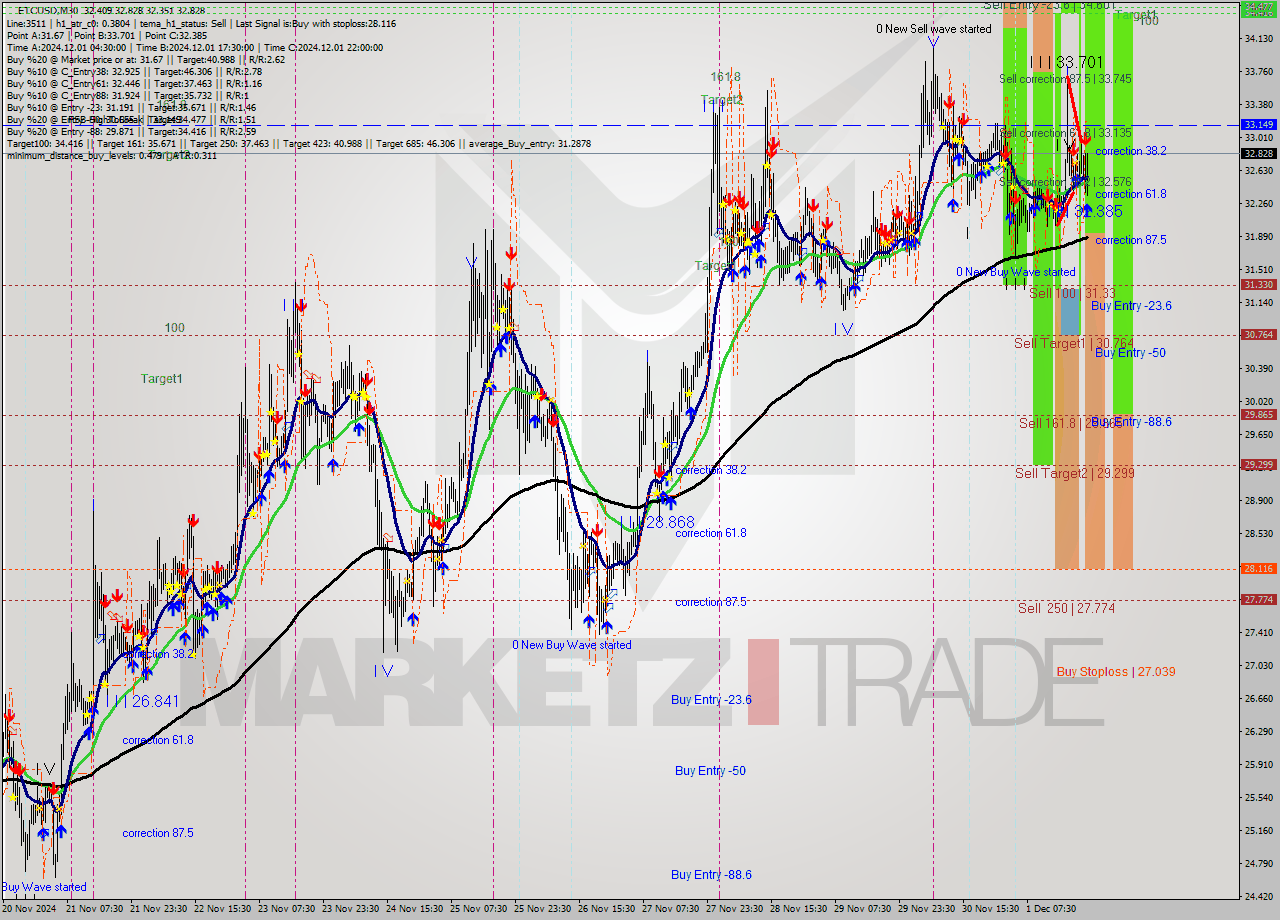The image size is (1280, 920).
Task: Click the 28.900 price axis label
Action: 1258,501
